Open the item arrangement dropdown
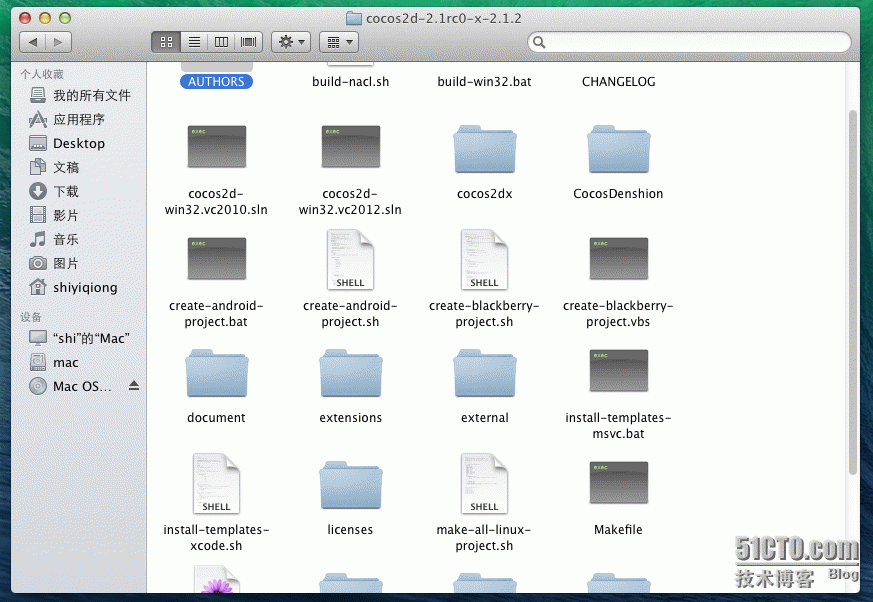 pos(339,42)
